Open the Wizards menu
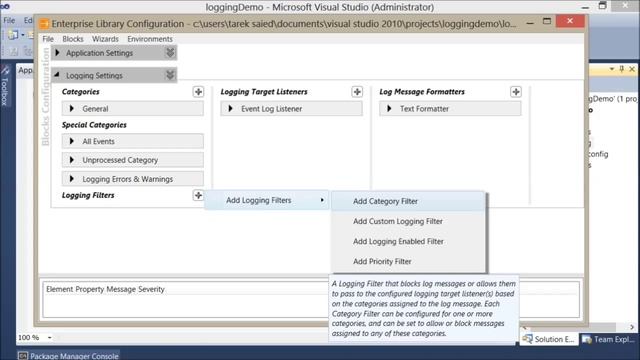Viewport: 640px width, 360px height. [105, 39]
